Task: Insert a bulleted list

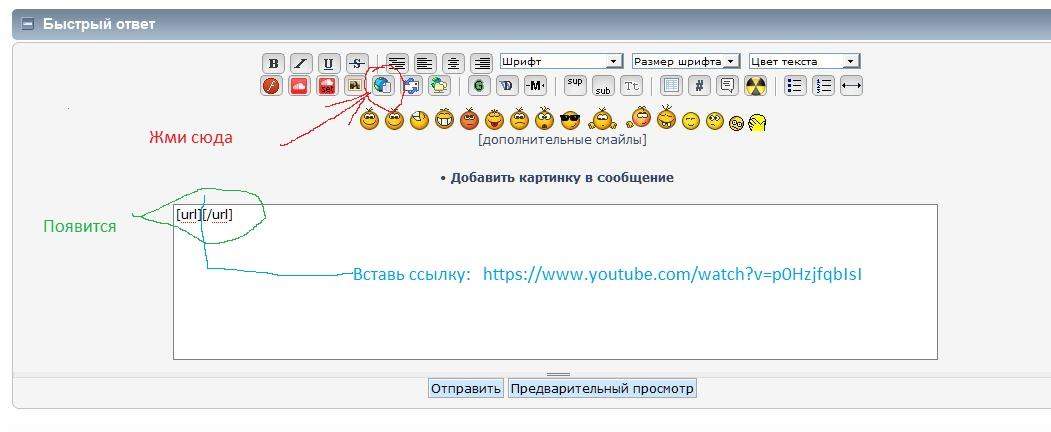Action: click(796, 86)
